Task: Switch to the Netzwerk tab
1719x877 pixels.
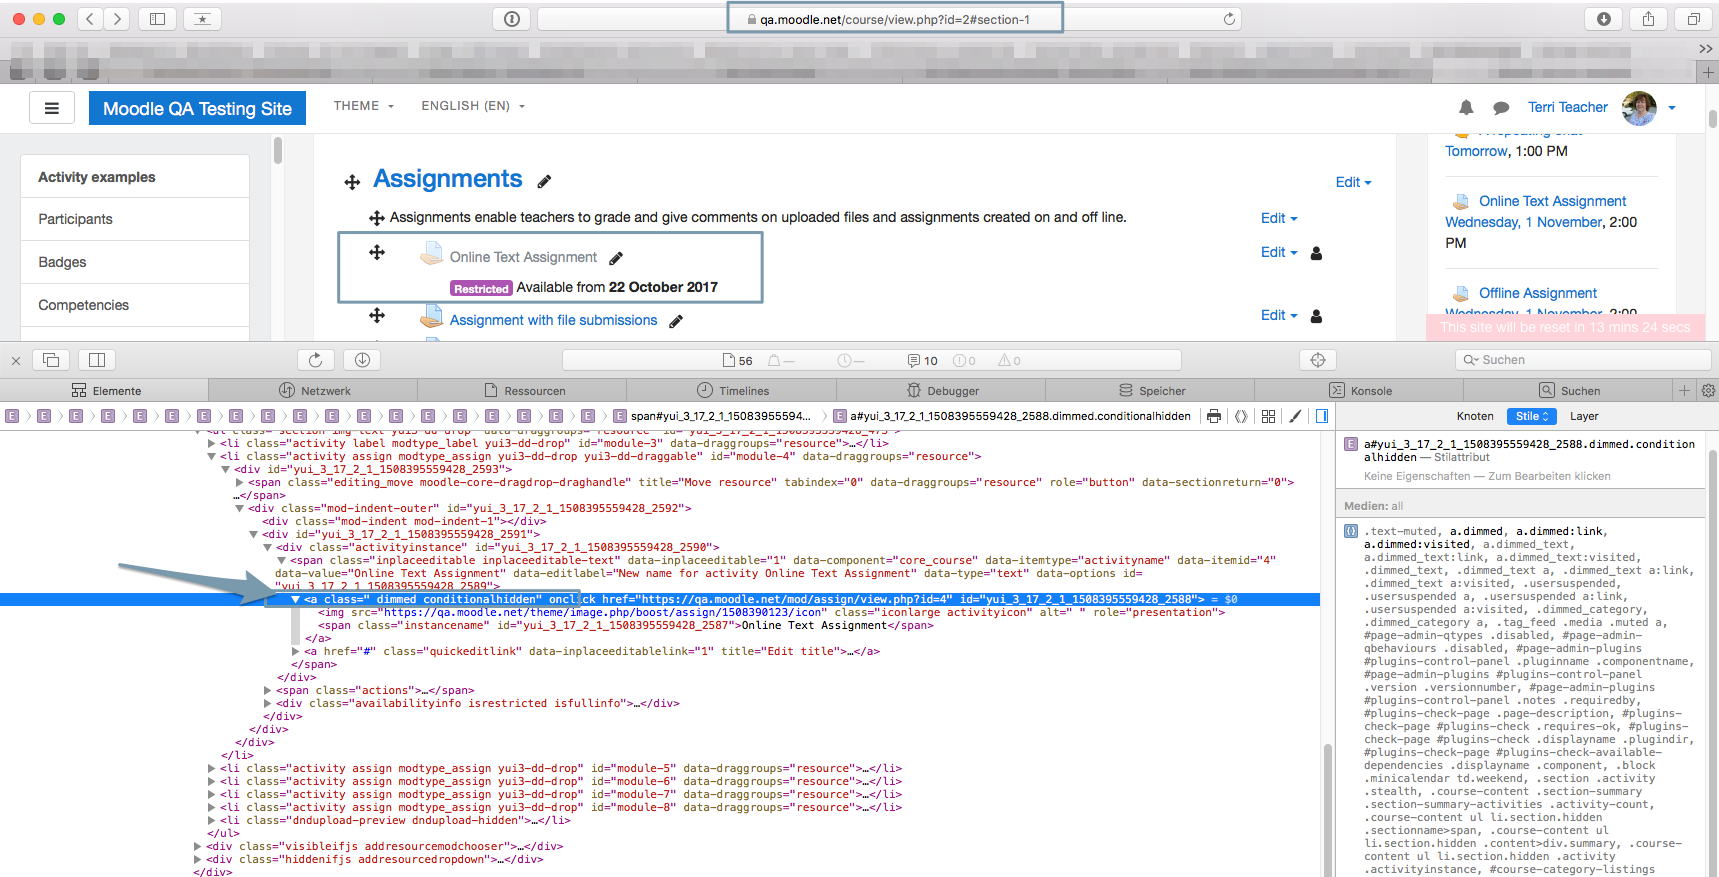Action: click(314, 391)
